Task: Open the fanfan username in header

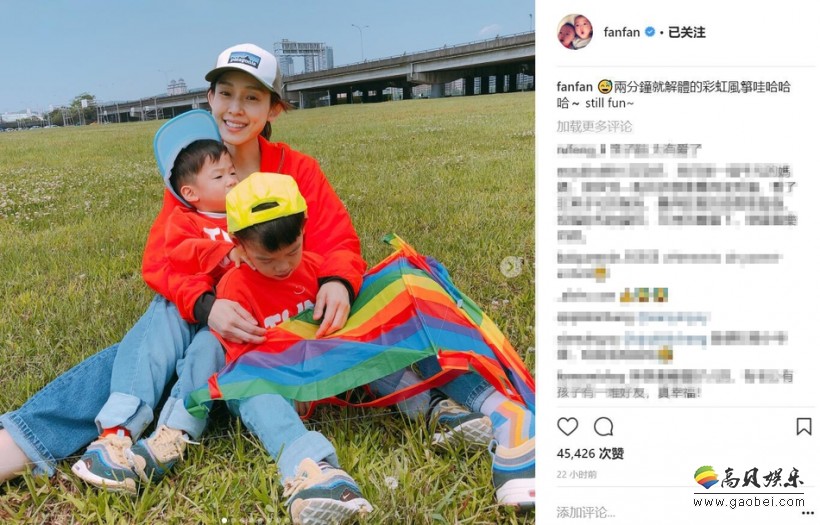Action: [621, 32]
